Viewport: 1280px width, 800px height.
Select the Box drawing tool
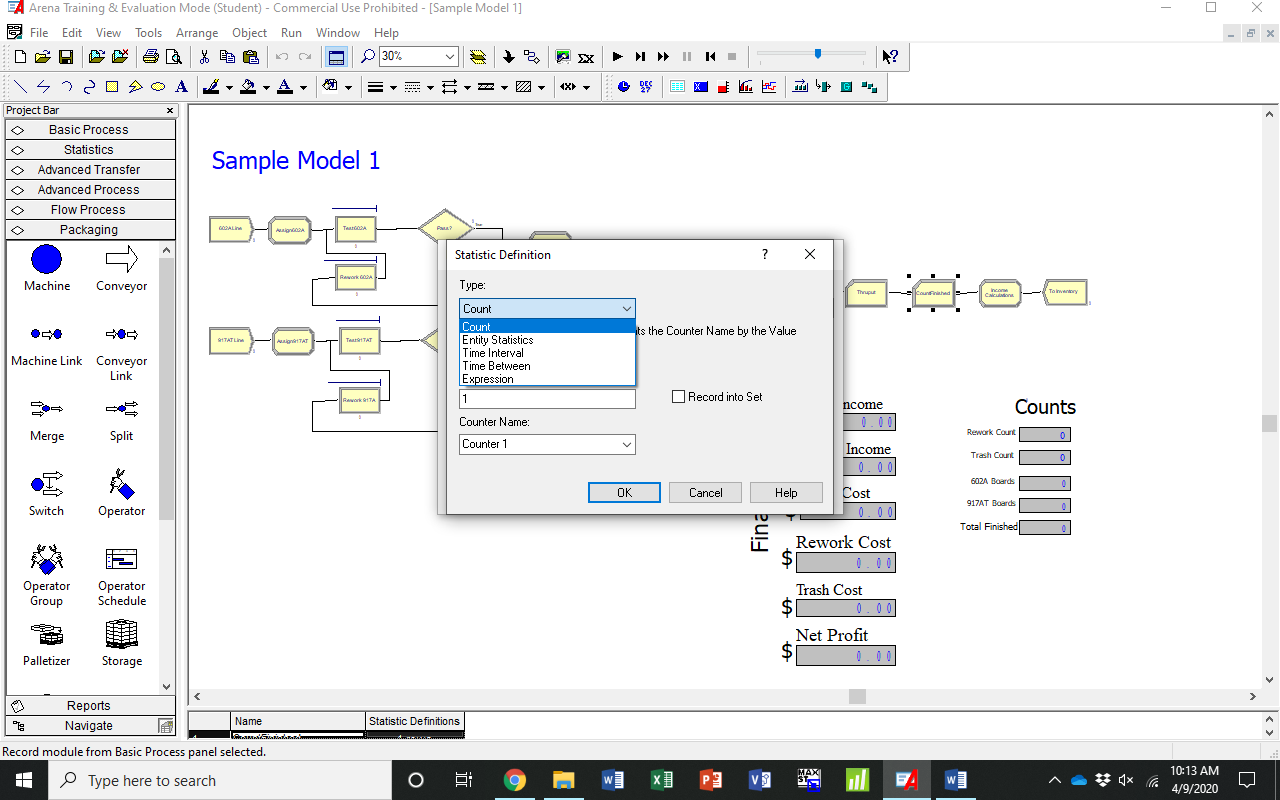tap(112, 87)
